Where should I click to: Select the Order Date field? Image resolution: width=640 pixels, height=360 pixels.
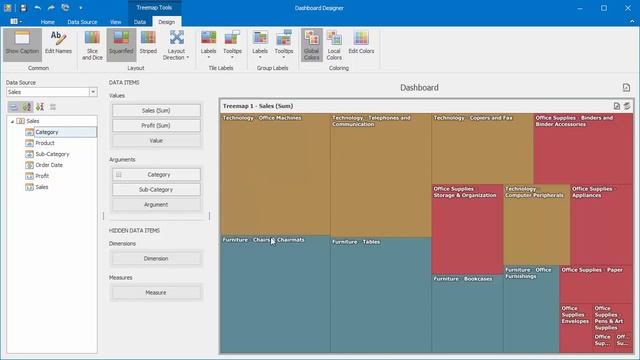pyautogui.click(x=49, y=165)
